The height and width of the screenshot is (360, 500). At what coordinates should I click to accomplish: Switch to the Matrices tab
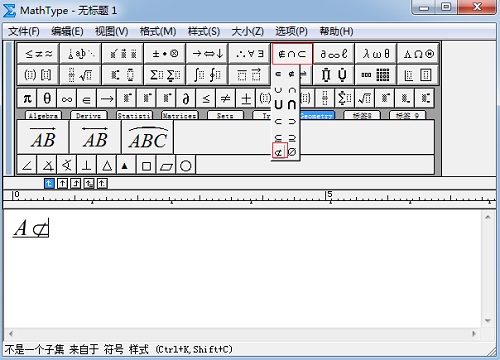[179, 115]
